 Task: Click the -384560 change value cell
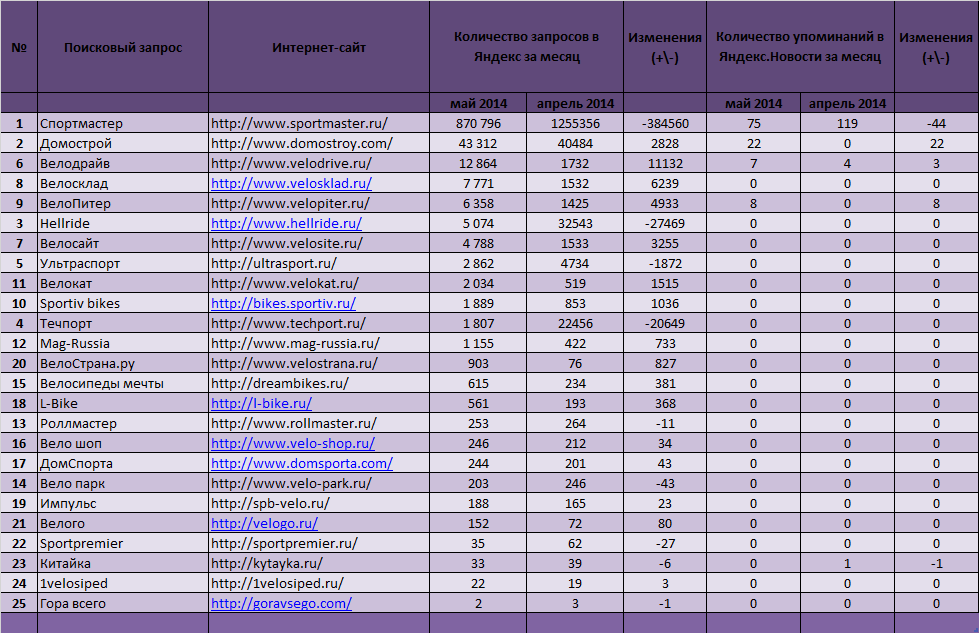click(x=664, y=124)
